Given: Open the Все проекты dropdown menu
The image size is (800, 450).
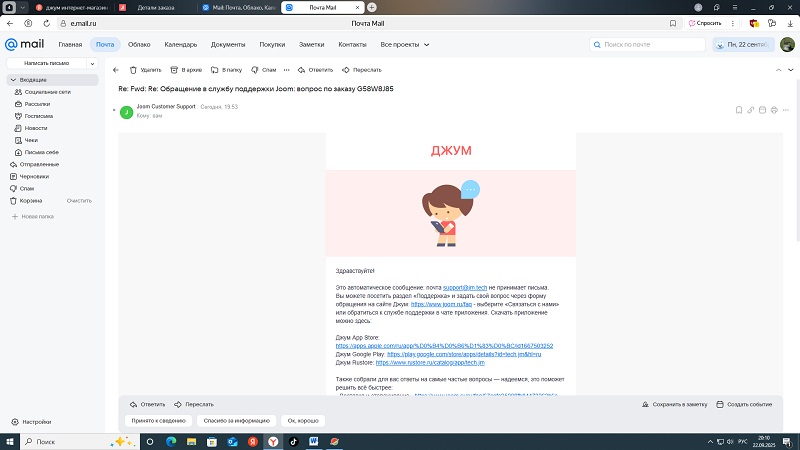Looking at the screenshot, I should coord(405,45).
